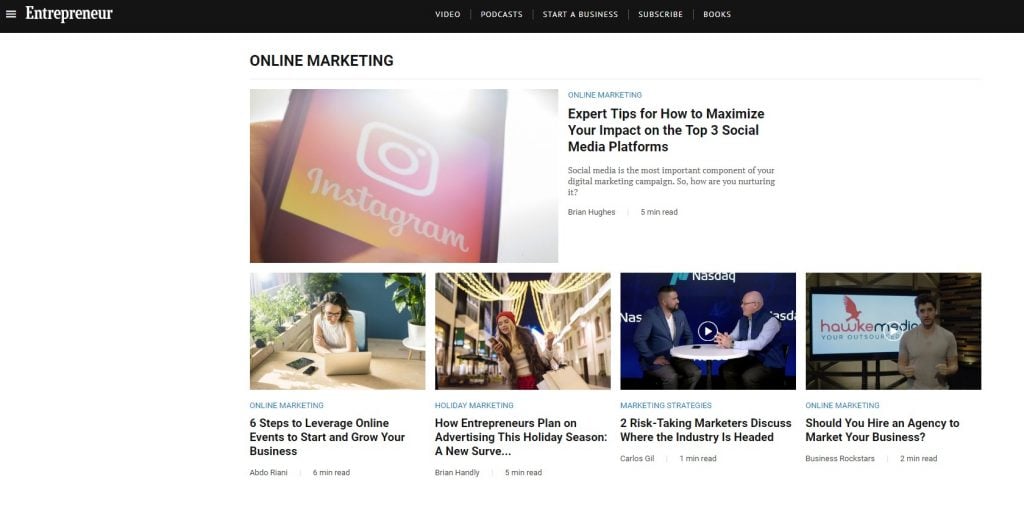Read How Entrepreneurs Plan on Advertising article
1024x510 pixels.
pos(521,437)
